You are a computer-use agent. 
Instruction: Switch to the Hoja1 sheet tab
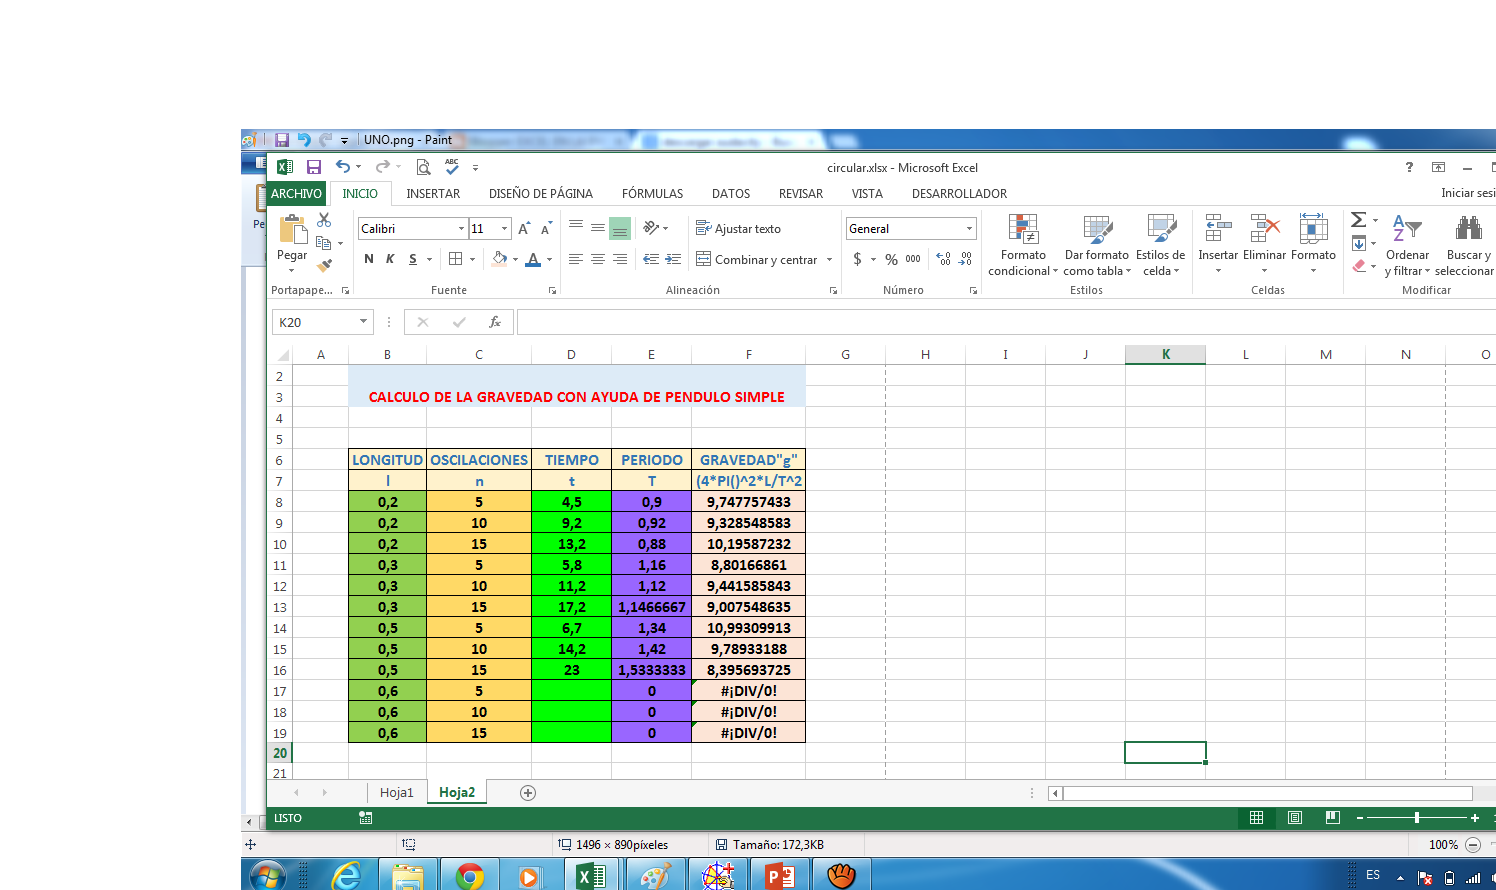398,791
